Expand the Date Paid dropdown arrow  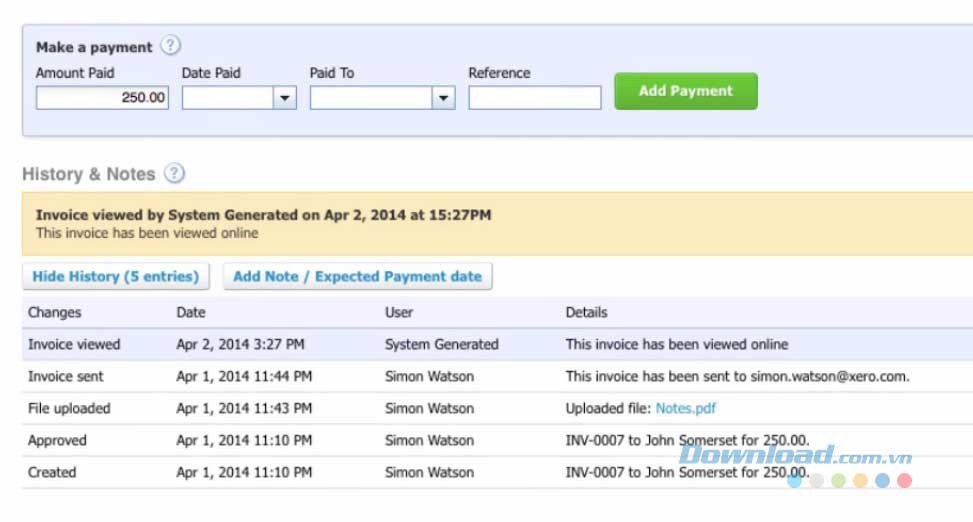(285, 98)
